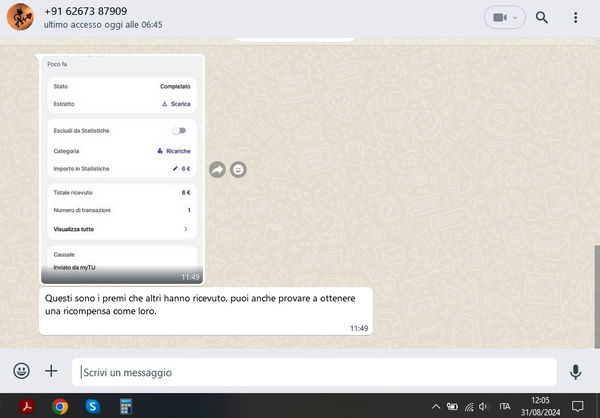Click the Escludi da Statistiche toggle in image
Viewport: 600px width, 418px height.
(x=179, y=131)
